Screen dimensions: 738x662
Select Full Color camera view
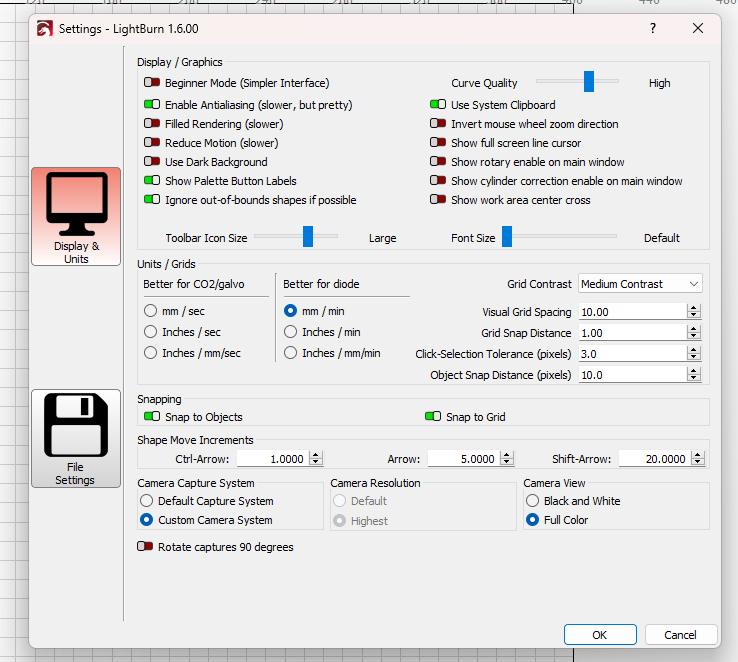pos(532,520)
